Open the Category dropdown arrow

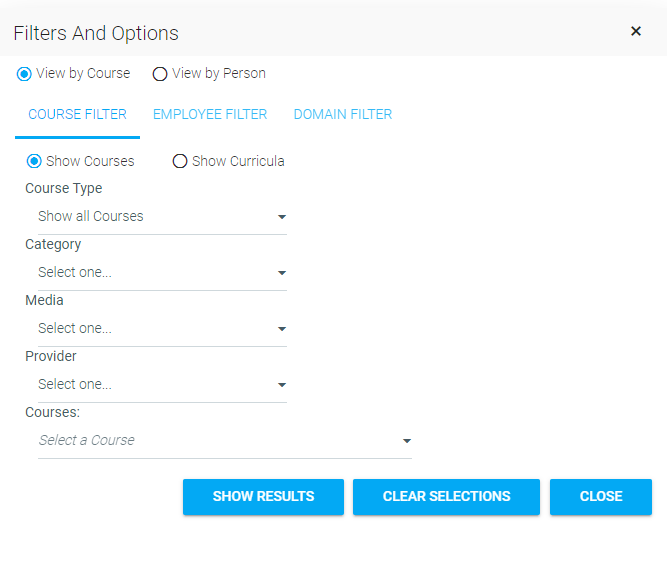tap(282, 273)
